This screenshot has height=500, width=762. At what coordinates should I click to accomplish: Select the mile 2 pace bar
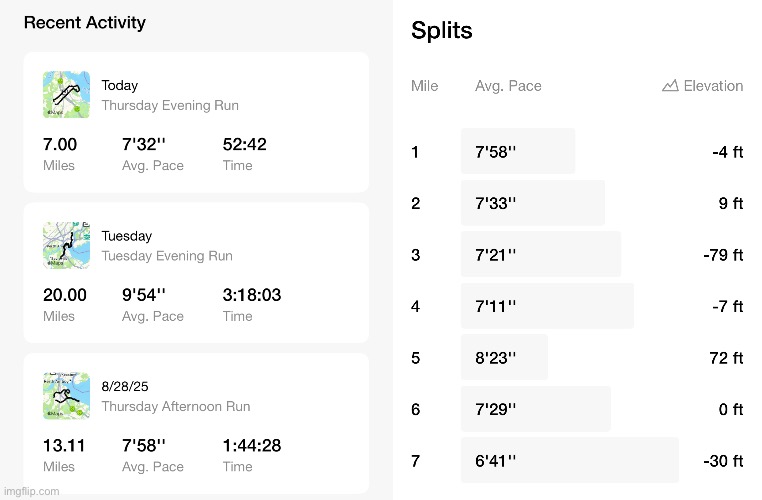[x=532, y=203]
